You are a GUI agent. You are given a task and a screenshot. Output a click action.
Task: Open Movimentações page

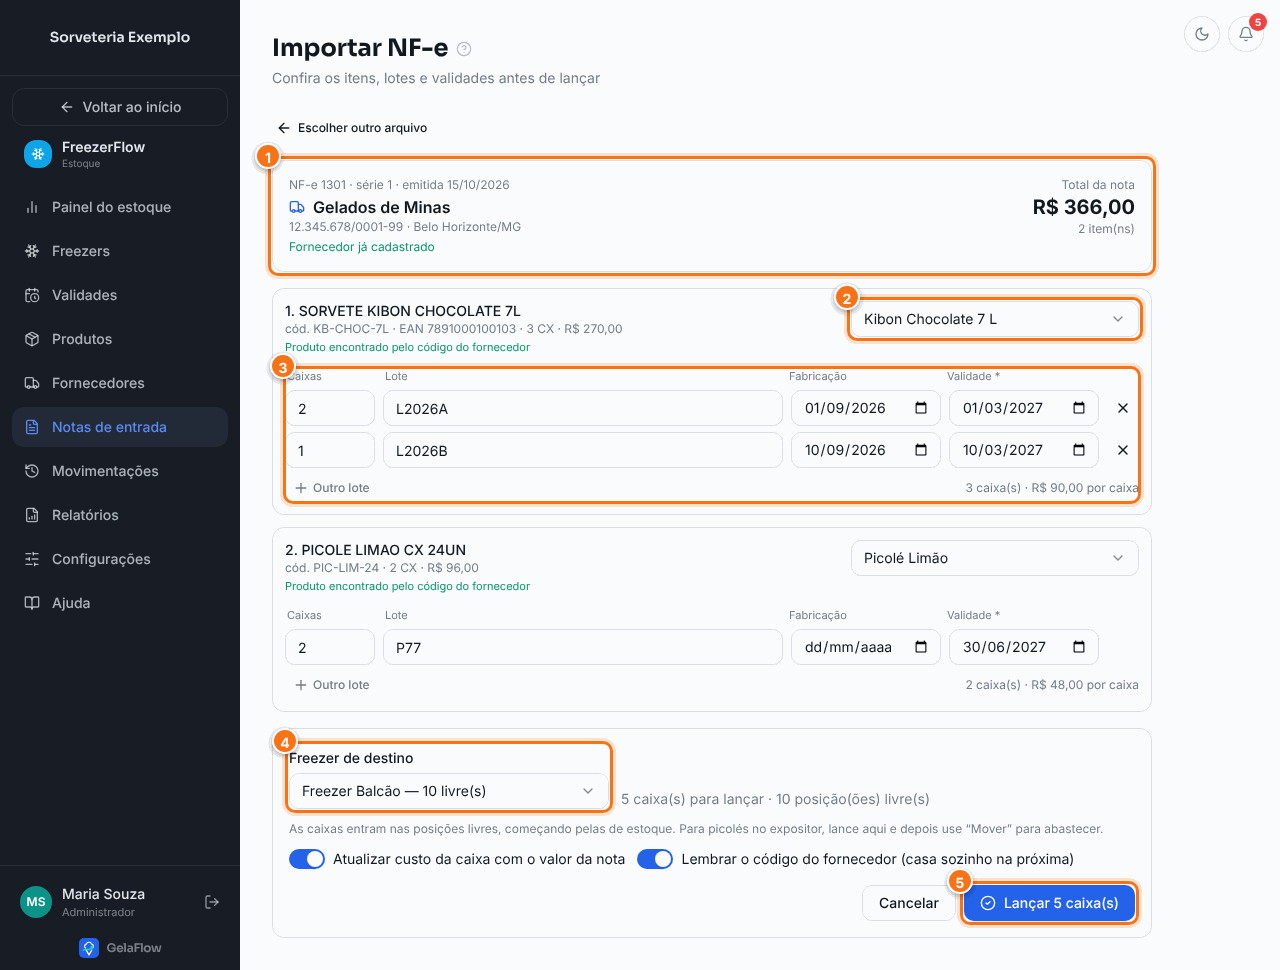tap(120, 471)
